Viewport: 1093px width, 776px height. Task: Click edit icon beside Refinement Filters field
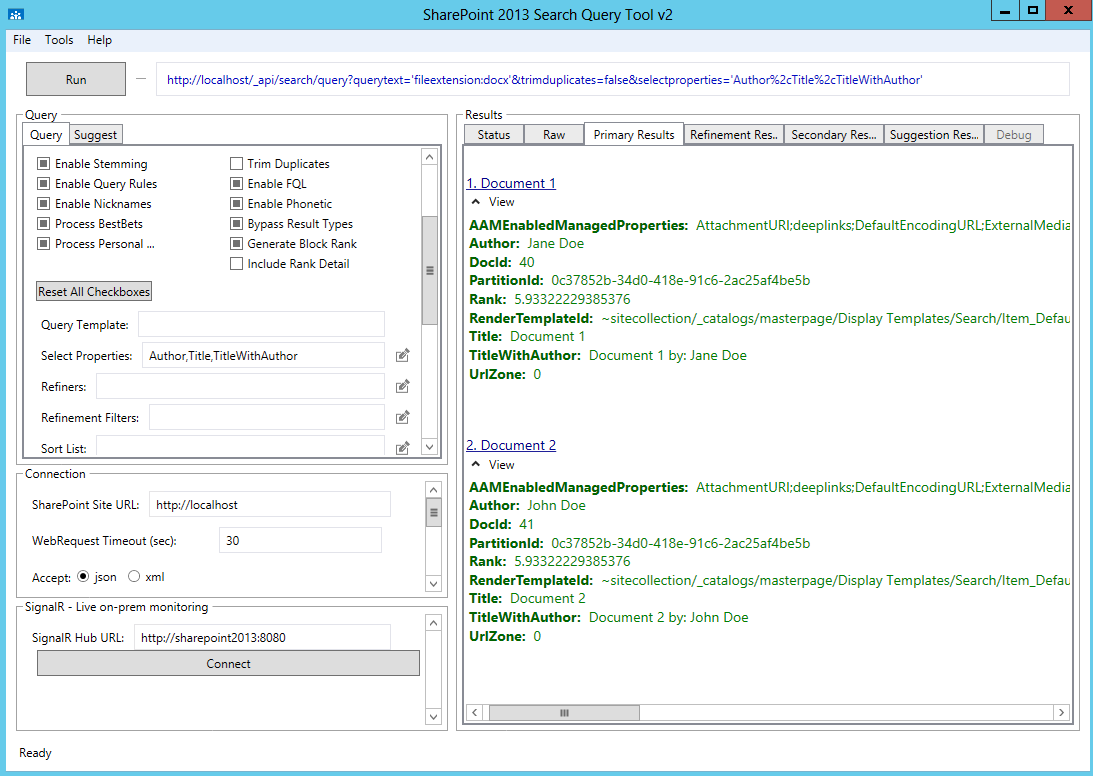click(402, 417)
